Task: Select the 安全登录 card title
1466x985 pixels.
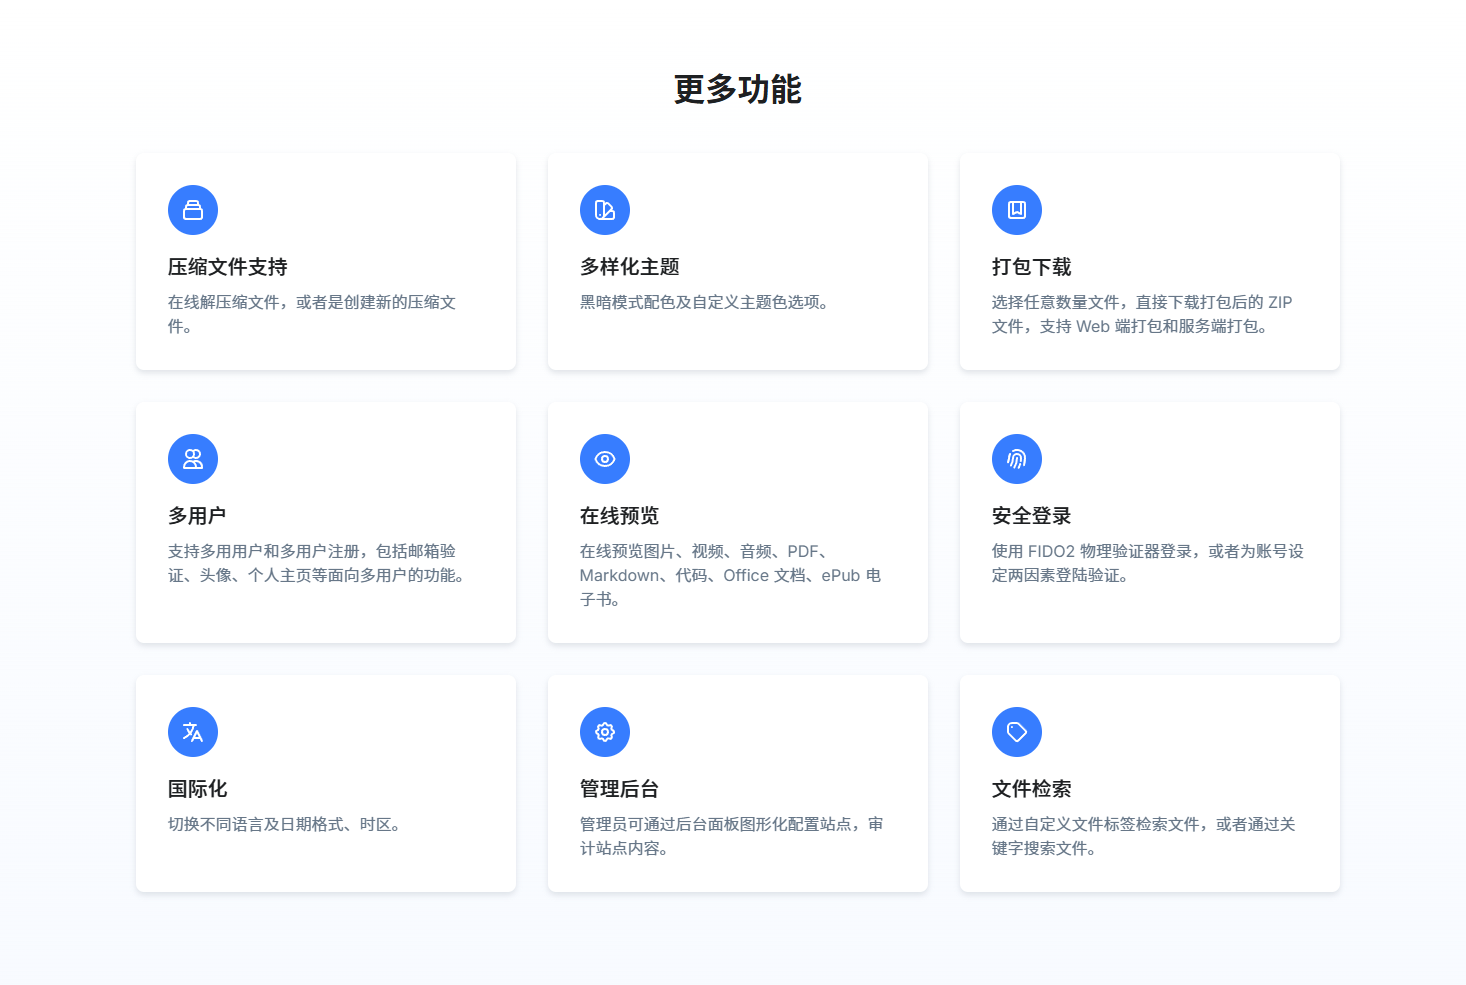Action: coord(1032,516)
